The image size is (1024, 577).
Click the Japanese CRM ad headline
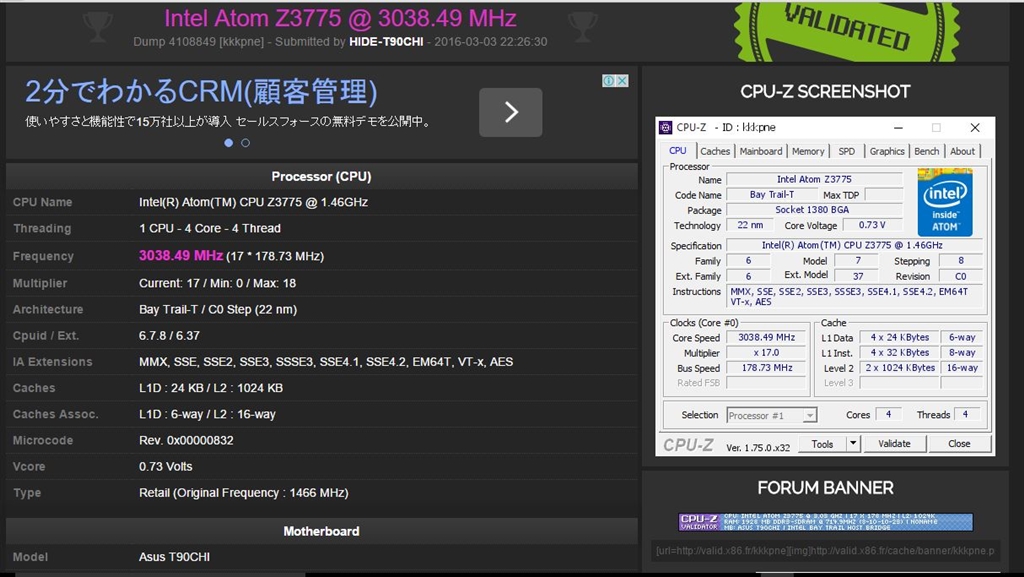coord(201,91)
